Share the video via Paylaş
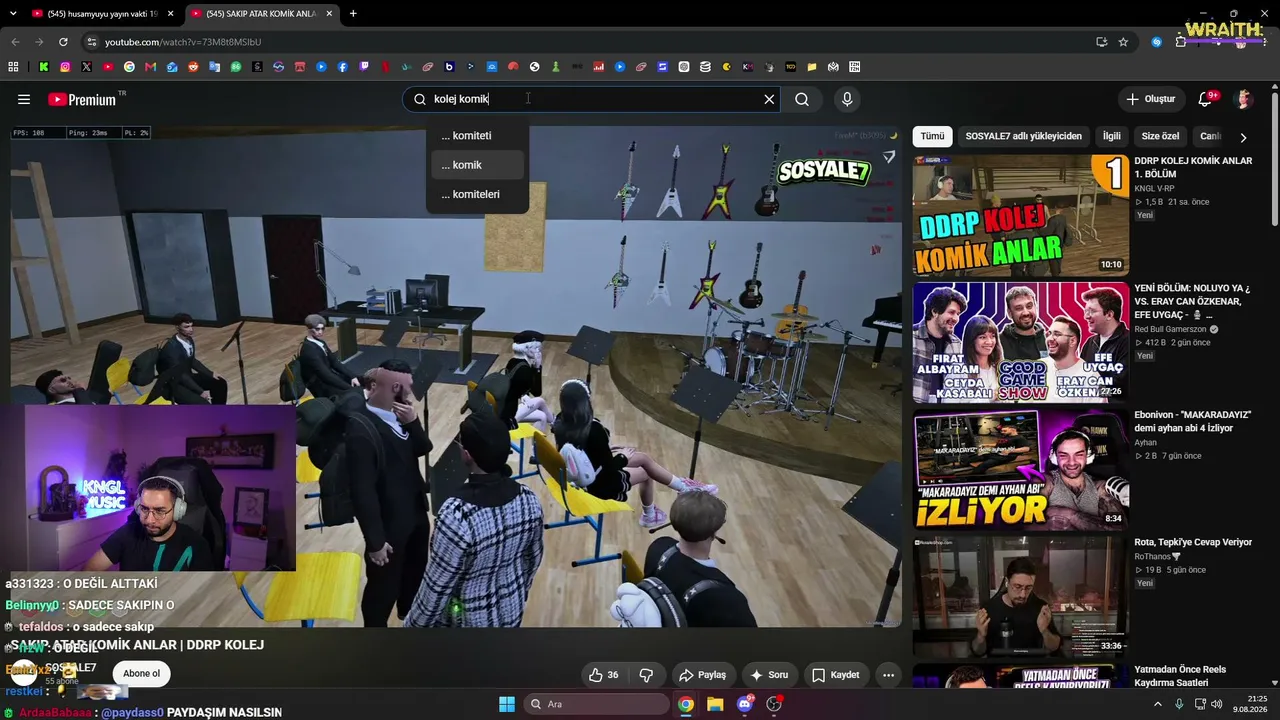1280x720 pixels. coord(703,675)
